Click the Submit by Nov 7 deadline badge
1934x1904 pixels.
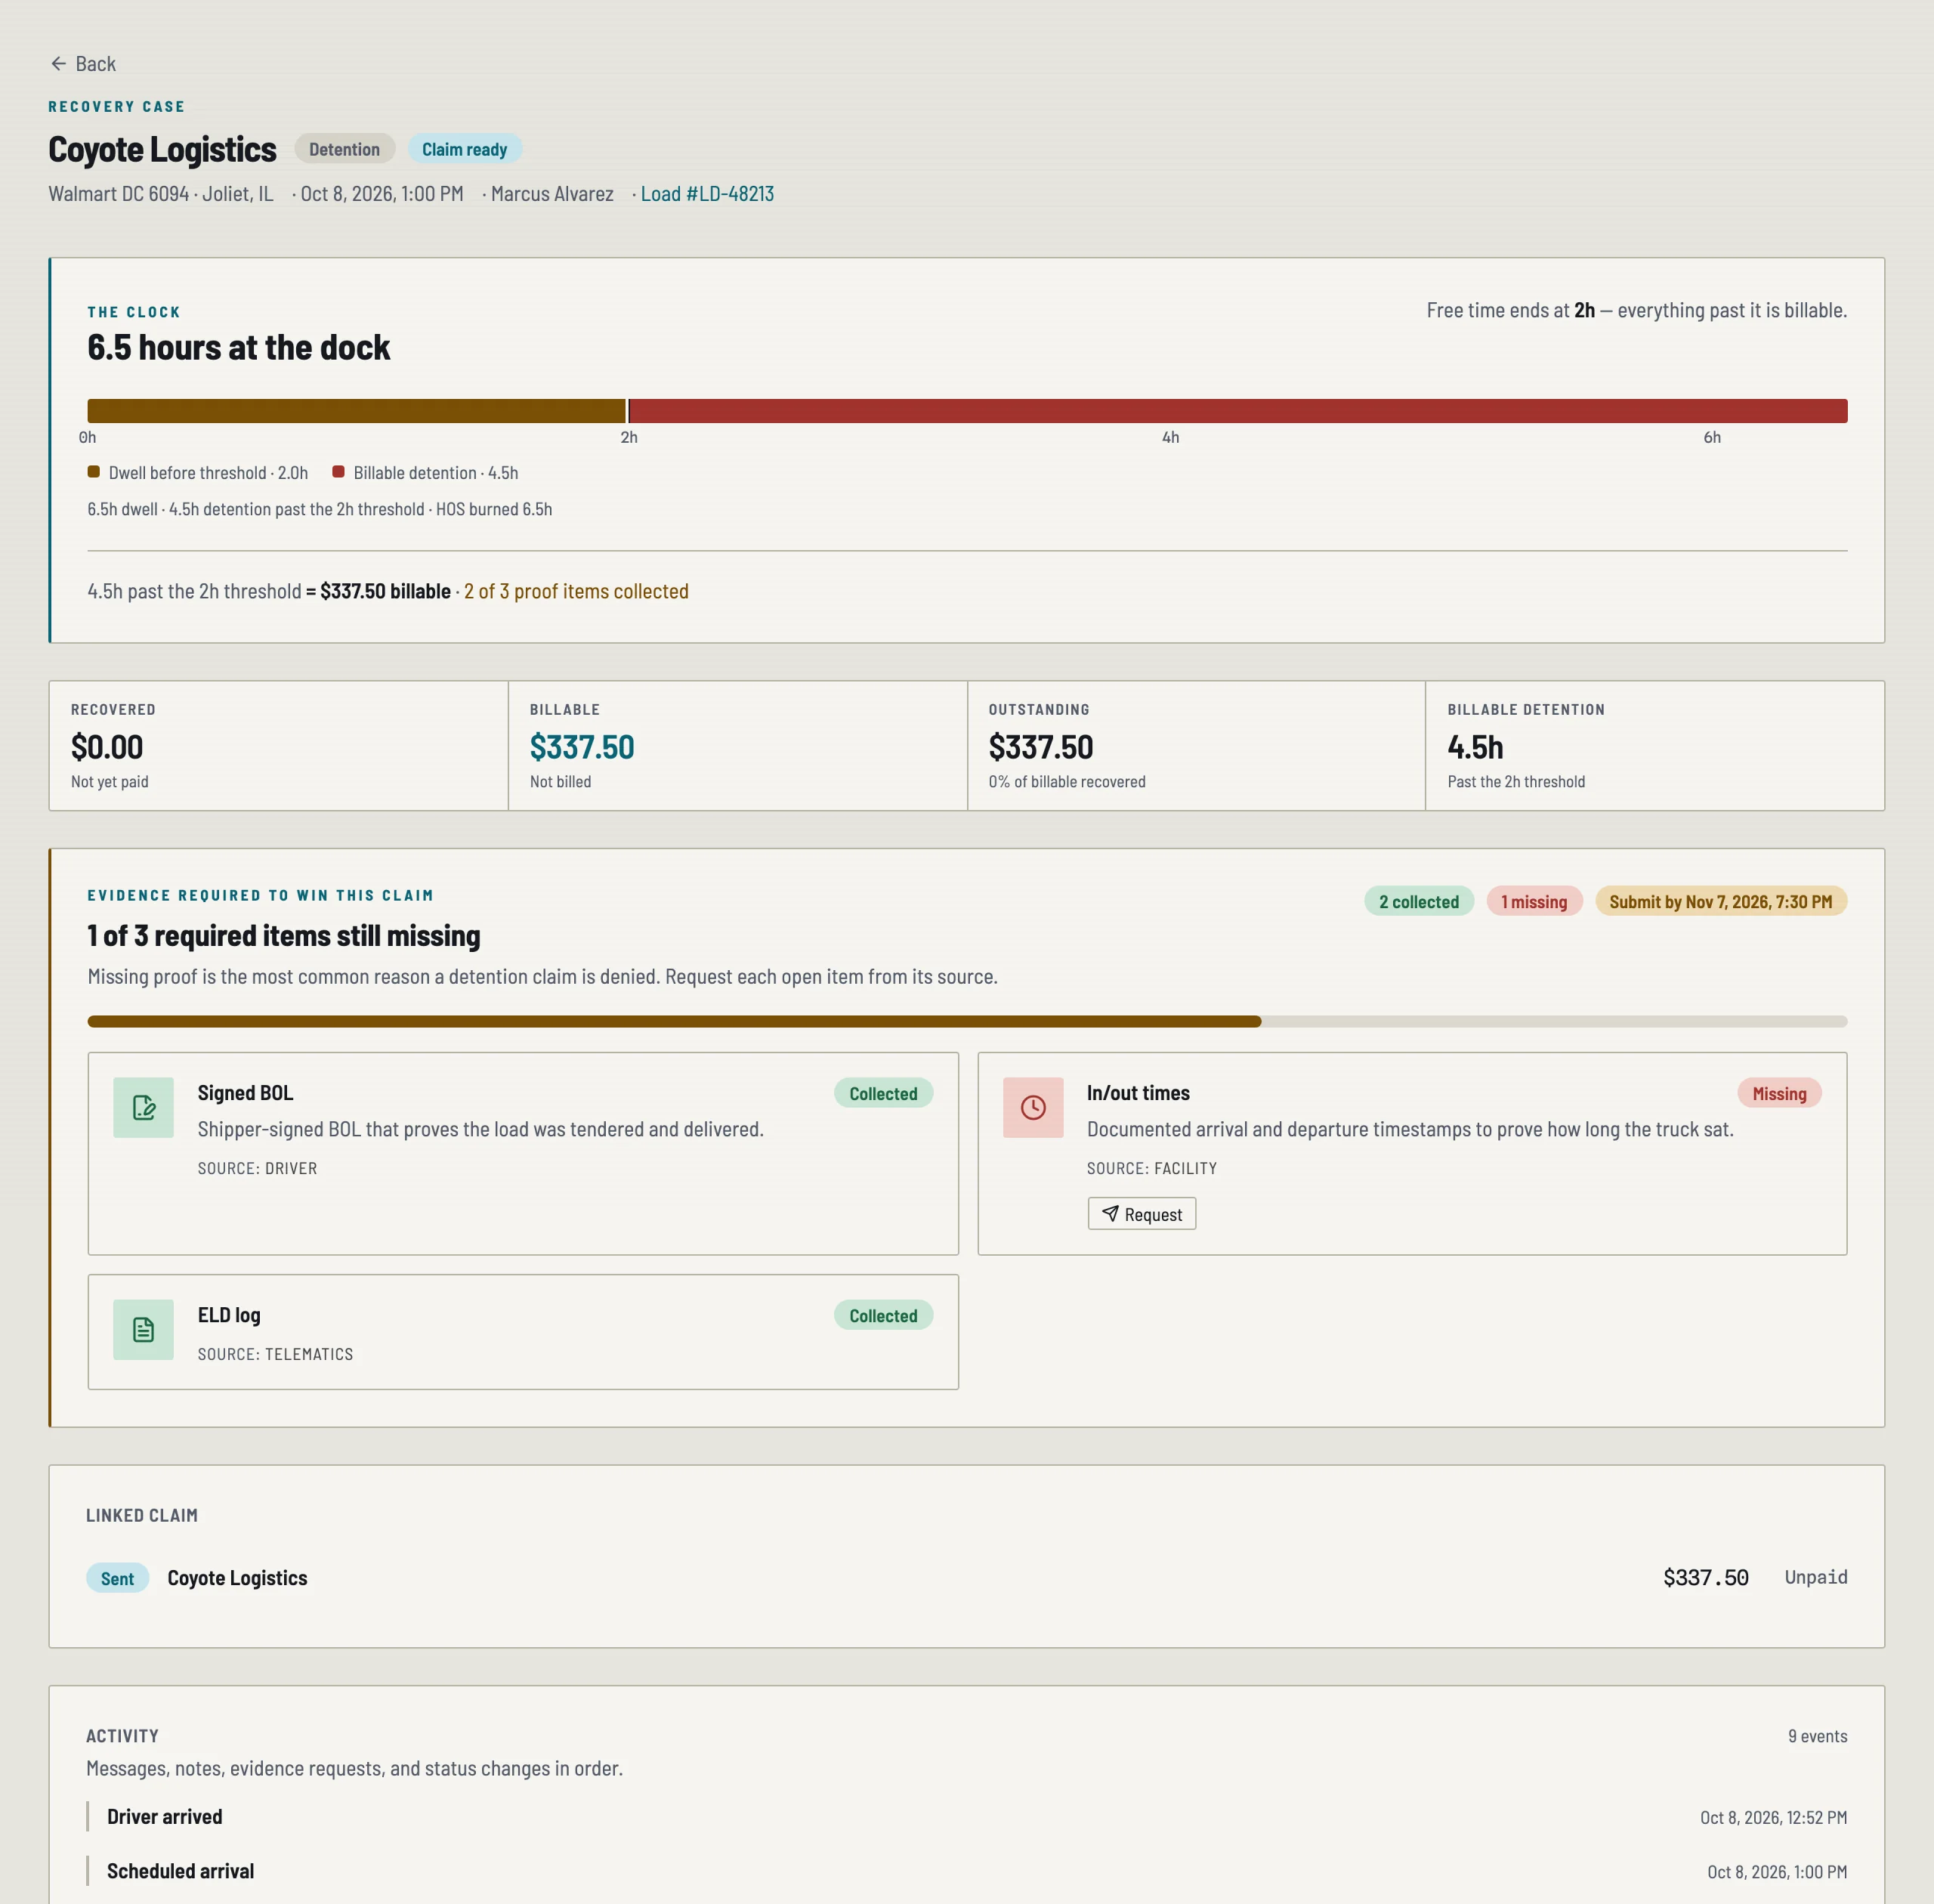pos(1720,901)
